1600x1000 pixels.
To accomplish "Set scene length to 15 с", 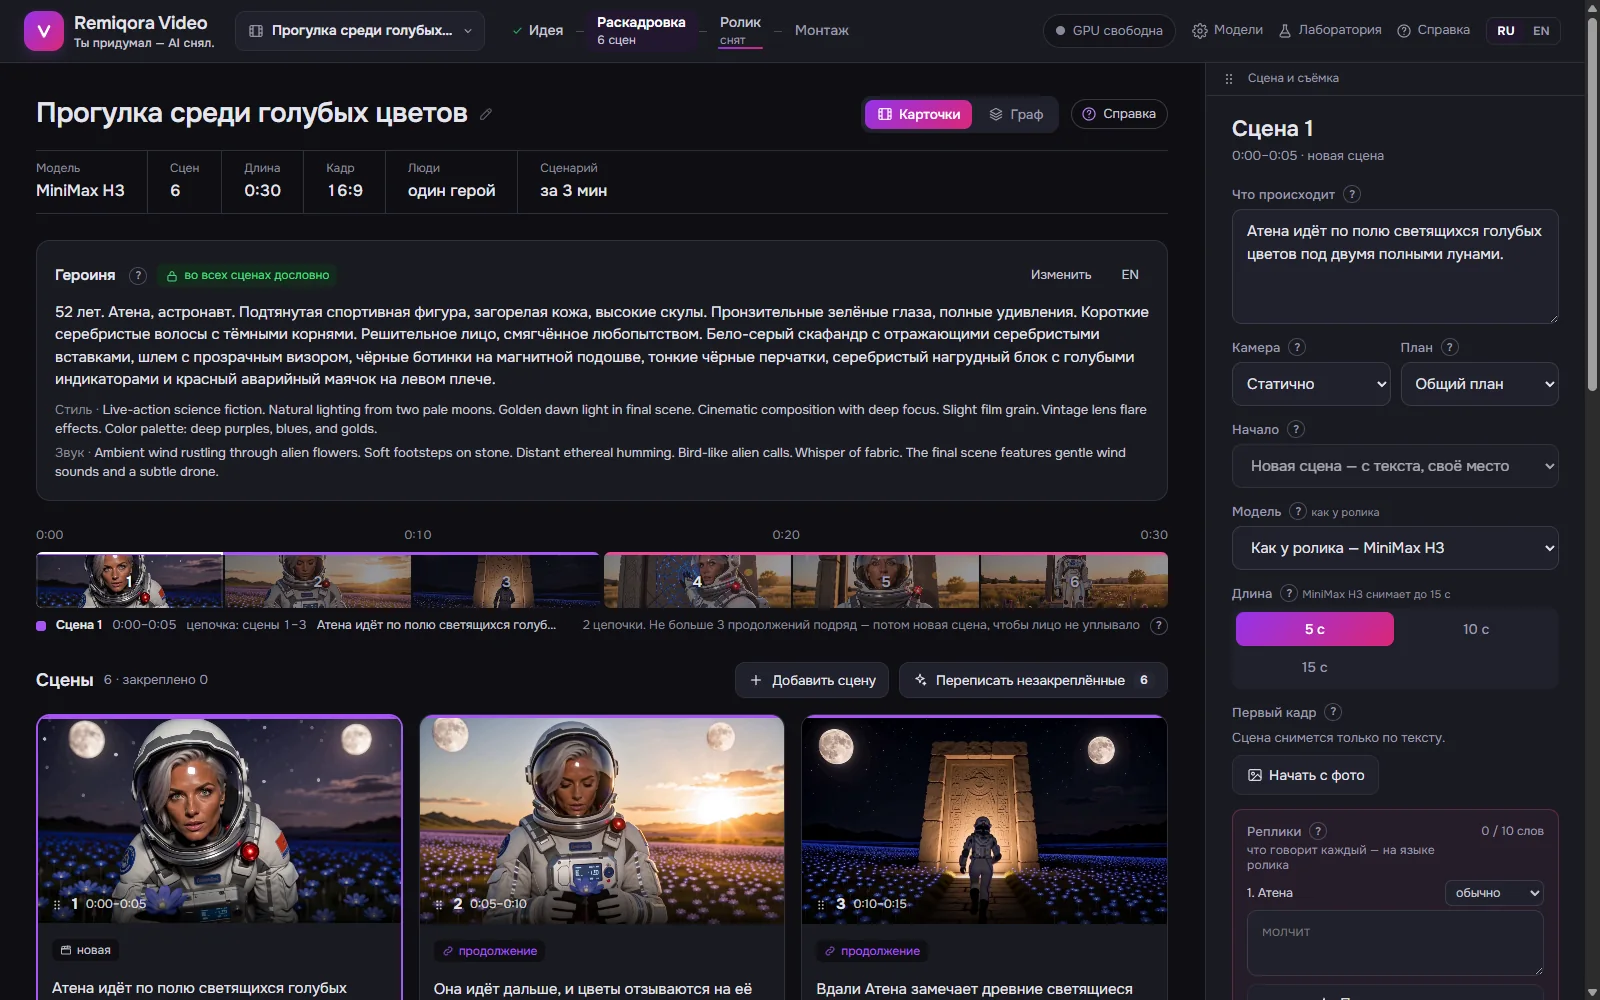I will click(x=1314, y=667).
